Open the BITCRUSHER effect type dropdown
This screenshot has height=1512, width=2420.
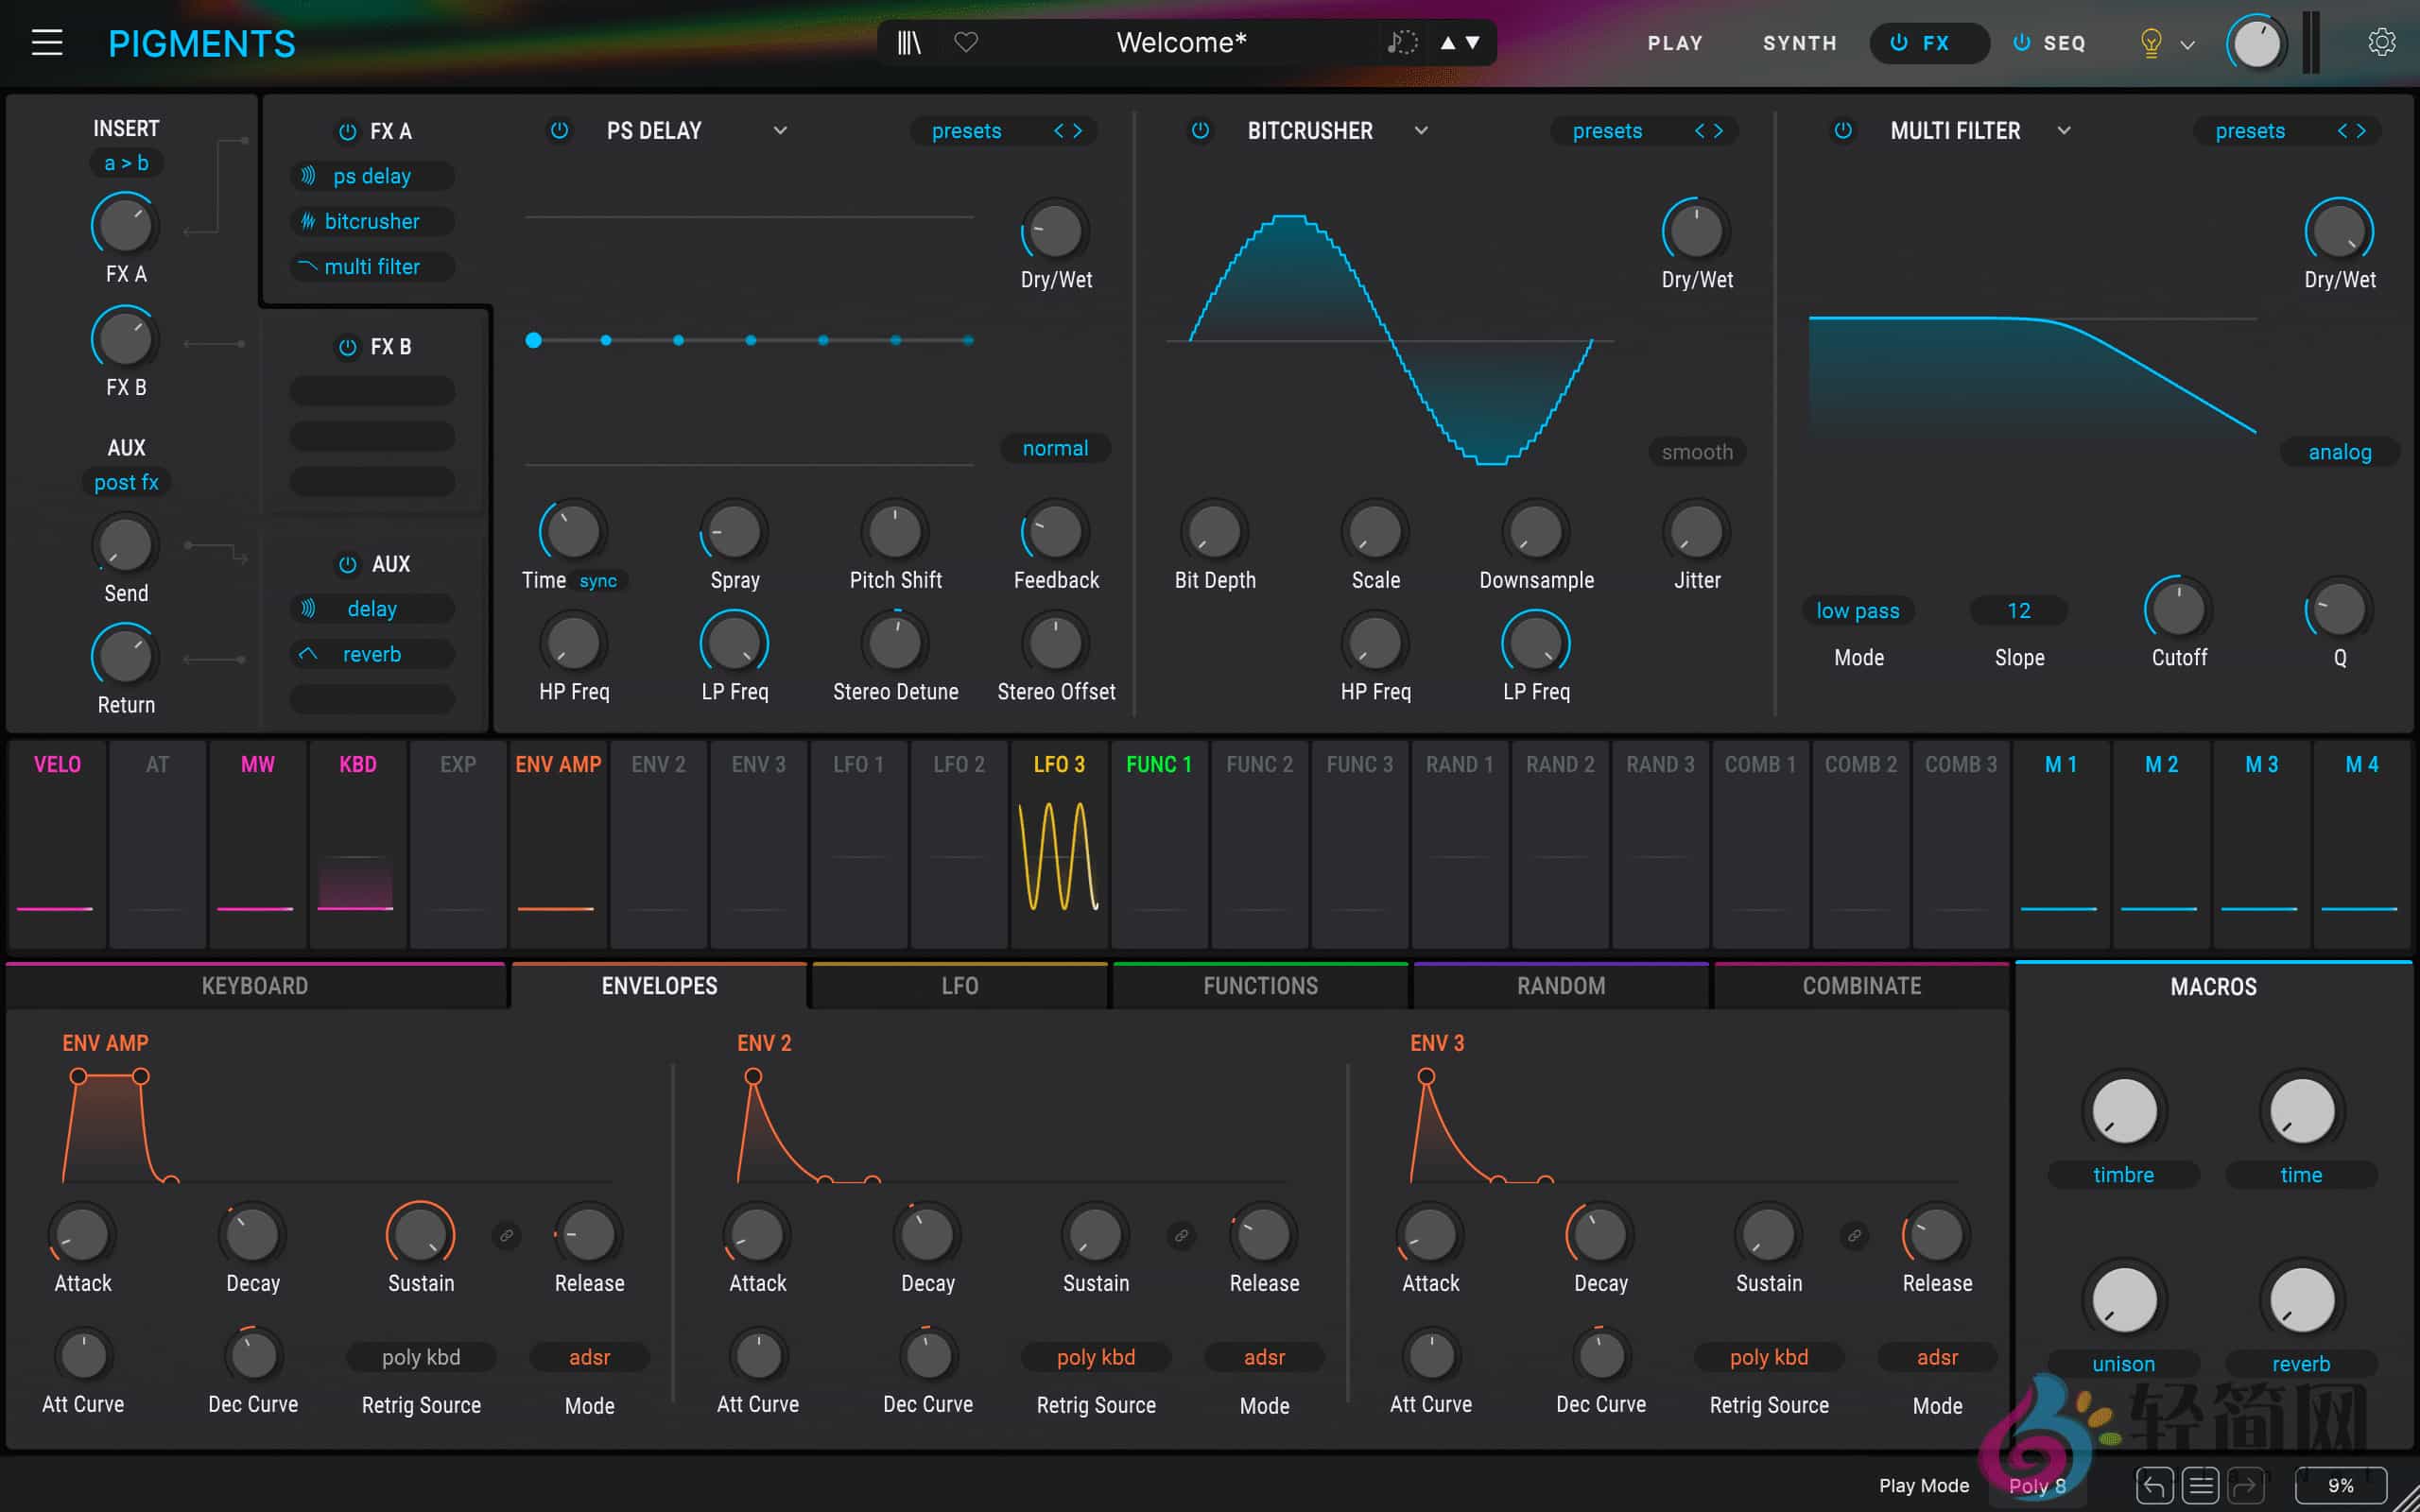[x=1421, y=130]
